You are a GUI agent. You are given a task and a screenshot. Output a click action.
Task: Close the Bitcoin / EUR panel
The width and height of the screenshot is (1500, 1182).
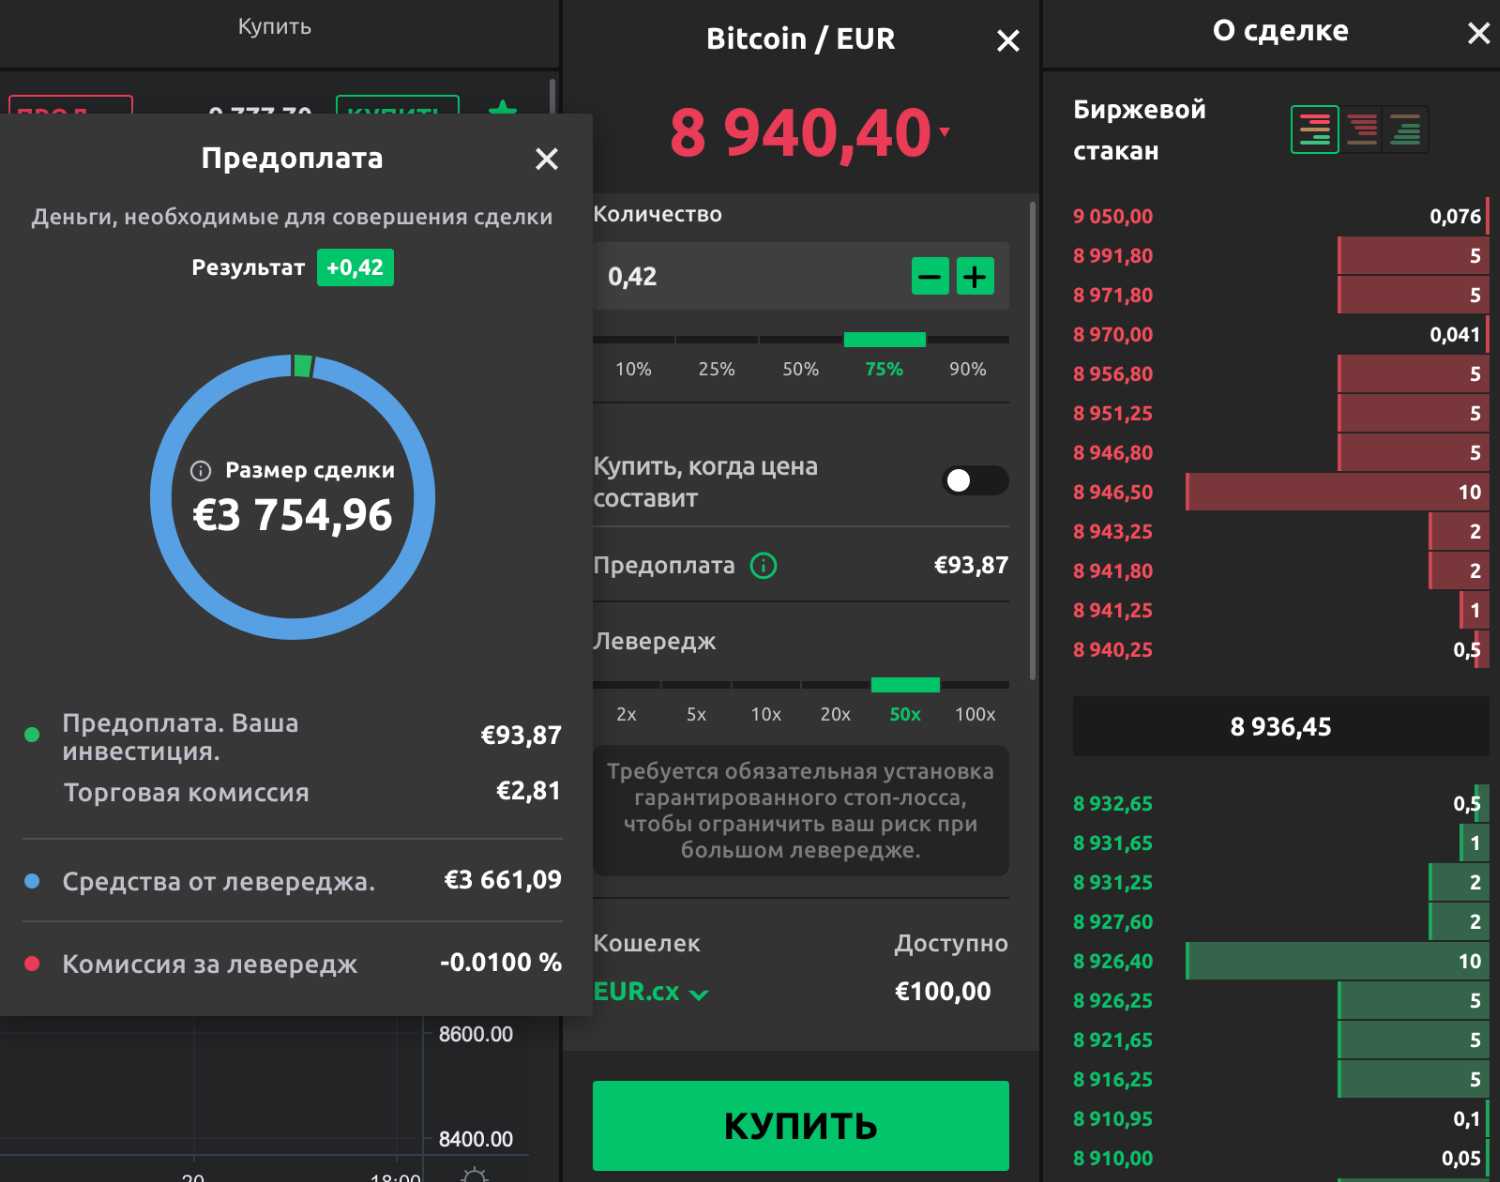tap(1008, 41)
